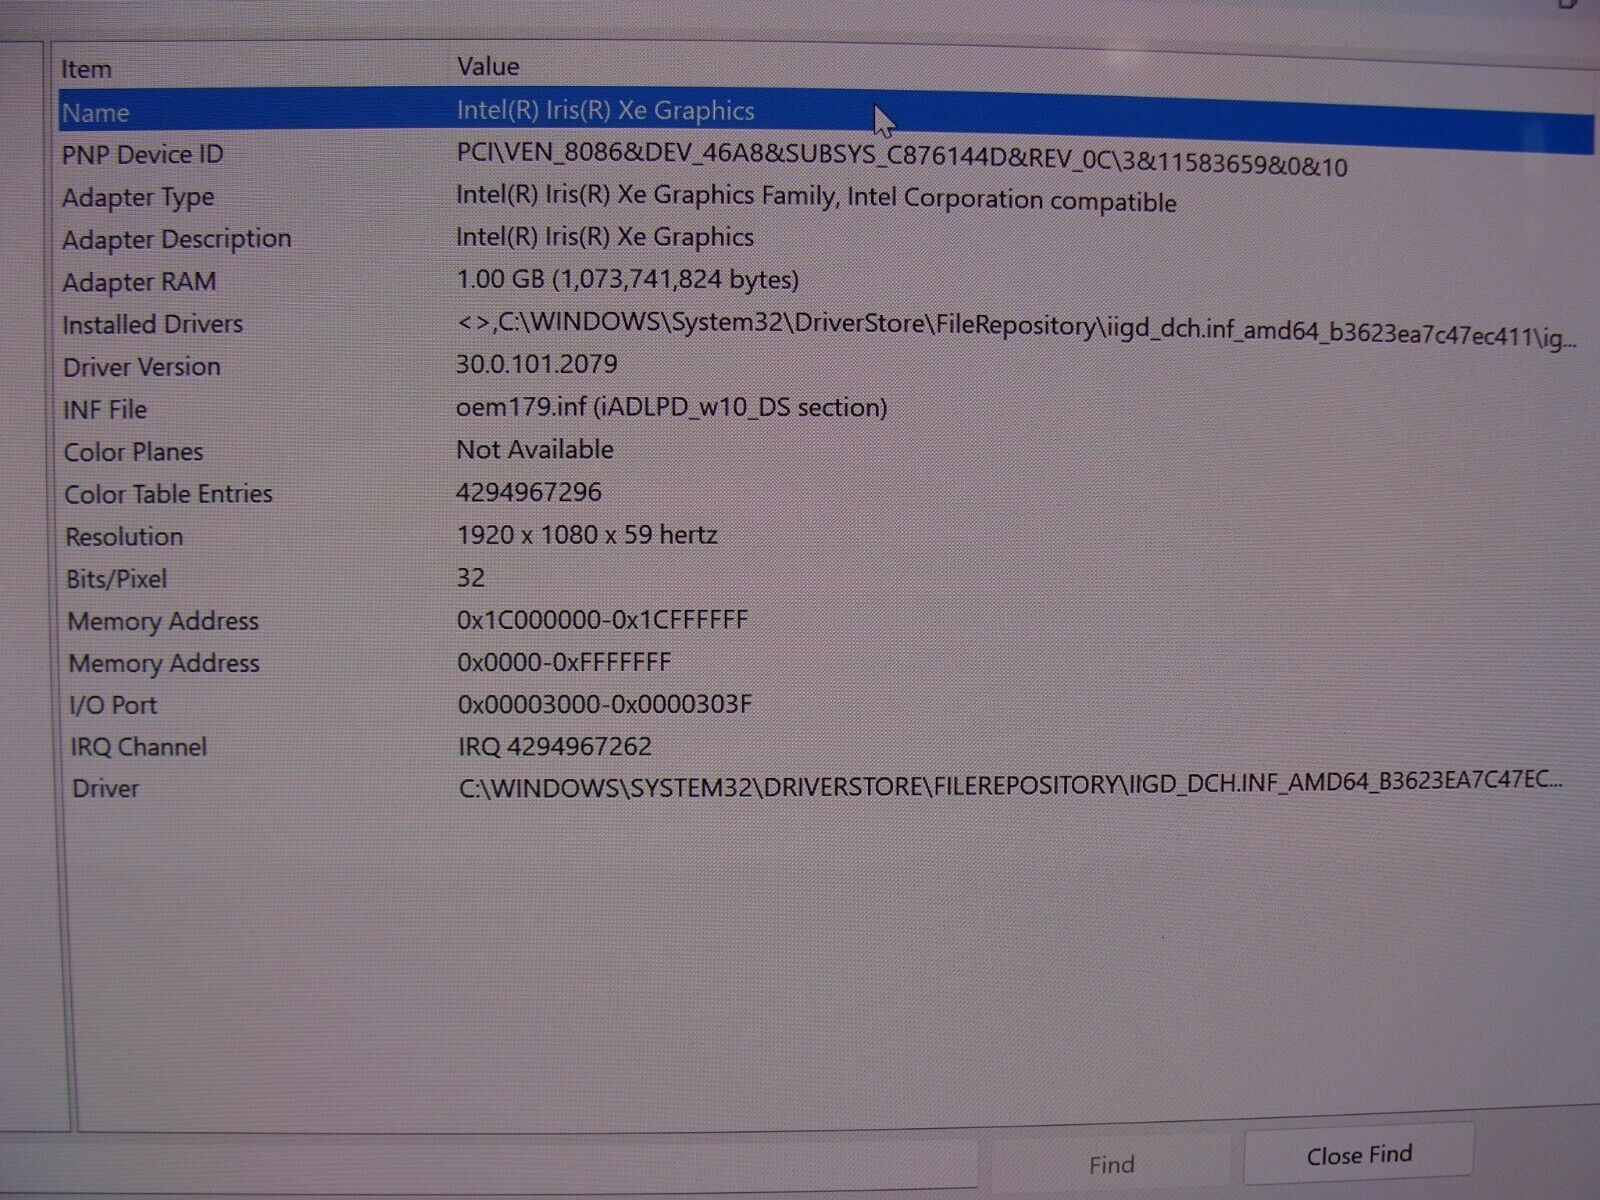Click the value IRQ 4294967262
This screenshot has width=1600, height=1200.
[555, 746]
